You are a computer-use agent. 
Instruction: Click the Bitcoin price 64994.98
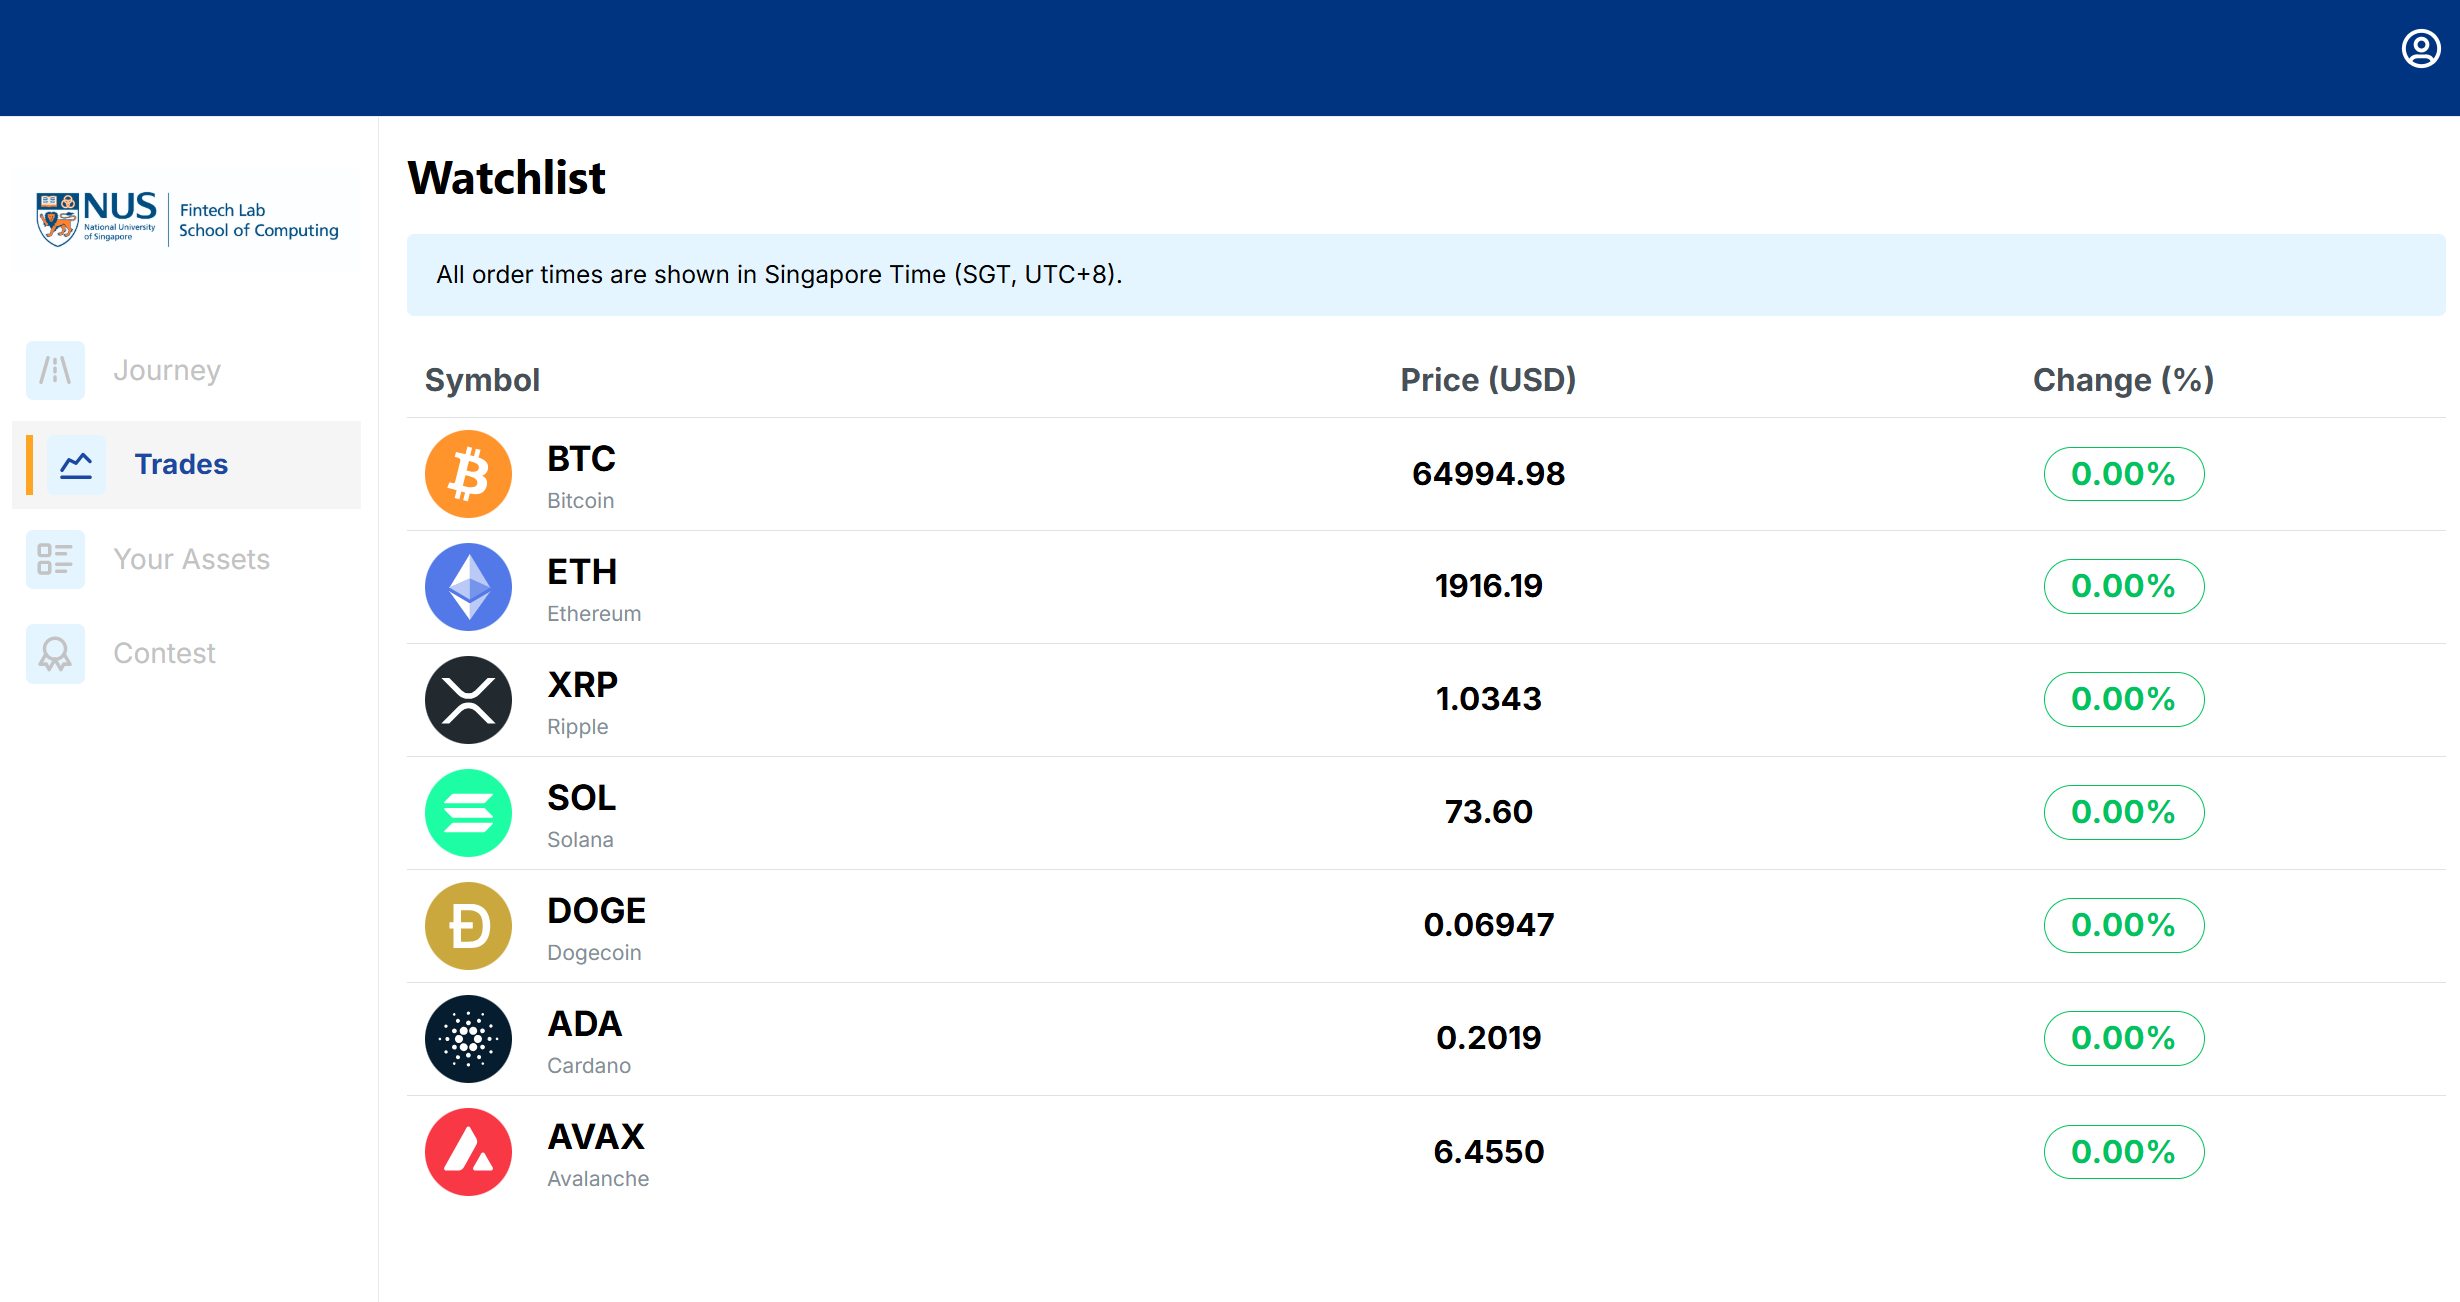click(x=1489, y=474)
